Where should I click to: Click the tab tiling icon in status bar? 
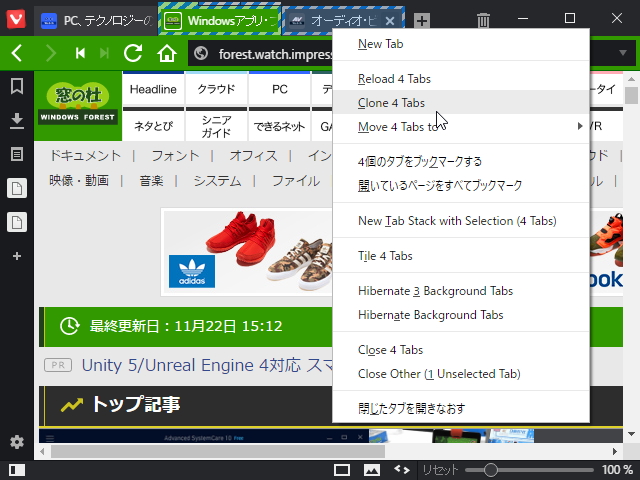(342, 470)
